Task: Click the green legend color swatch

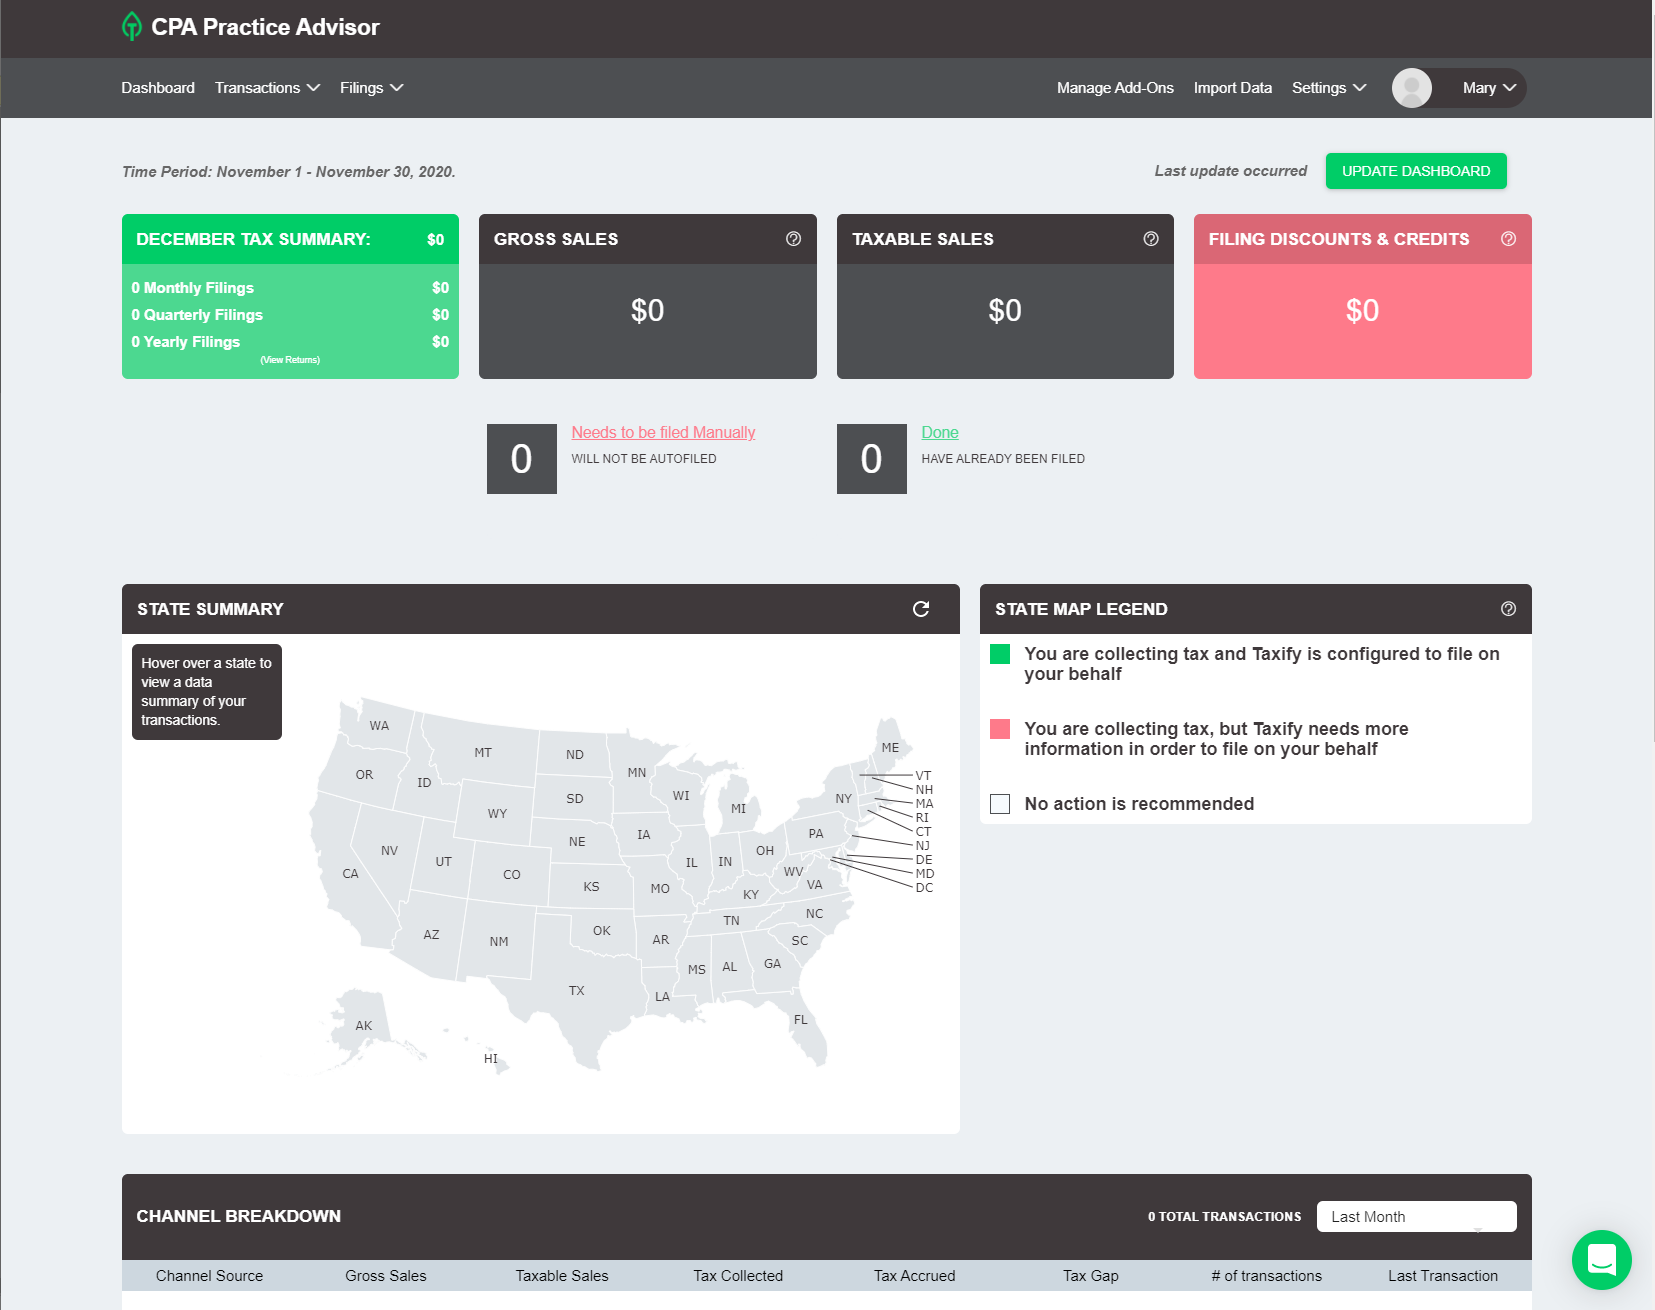Action: 1000,654
